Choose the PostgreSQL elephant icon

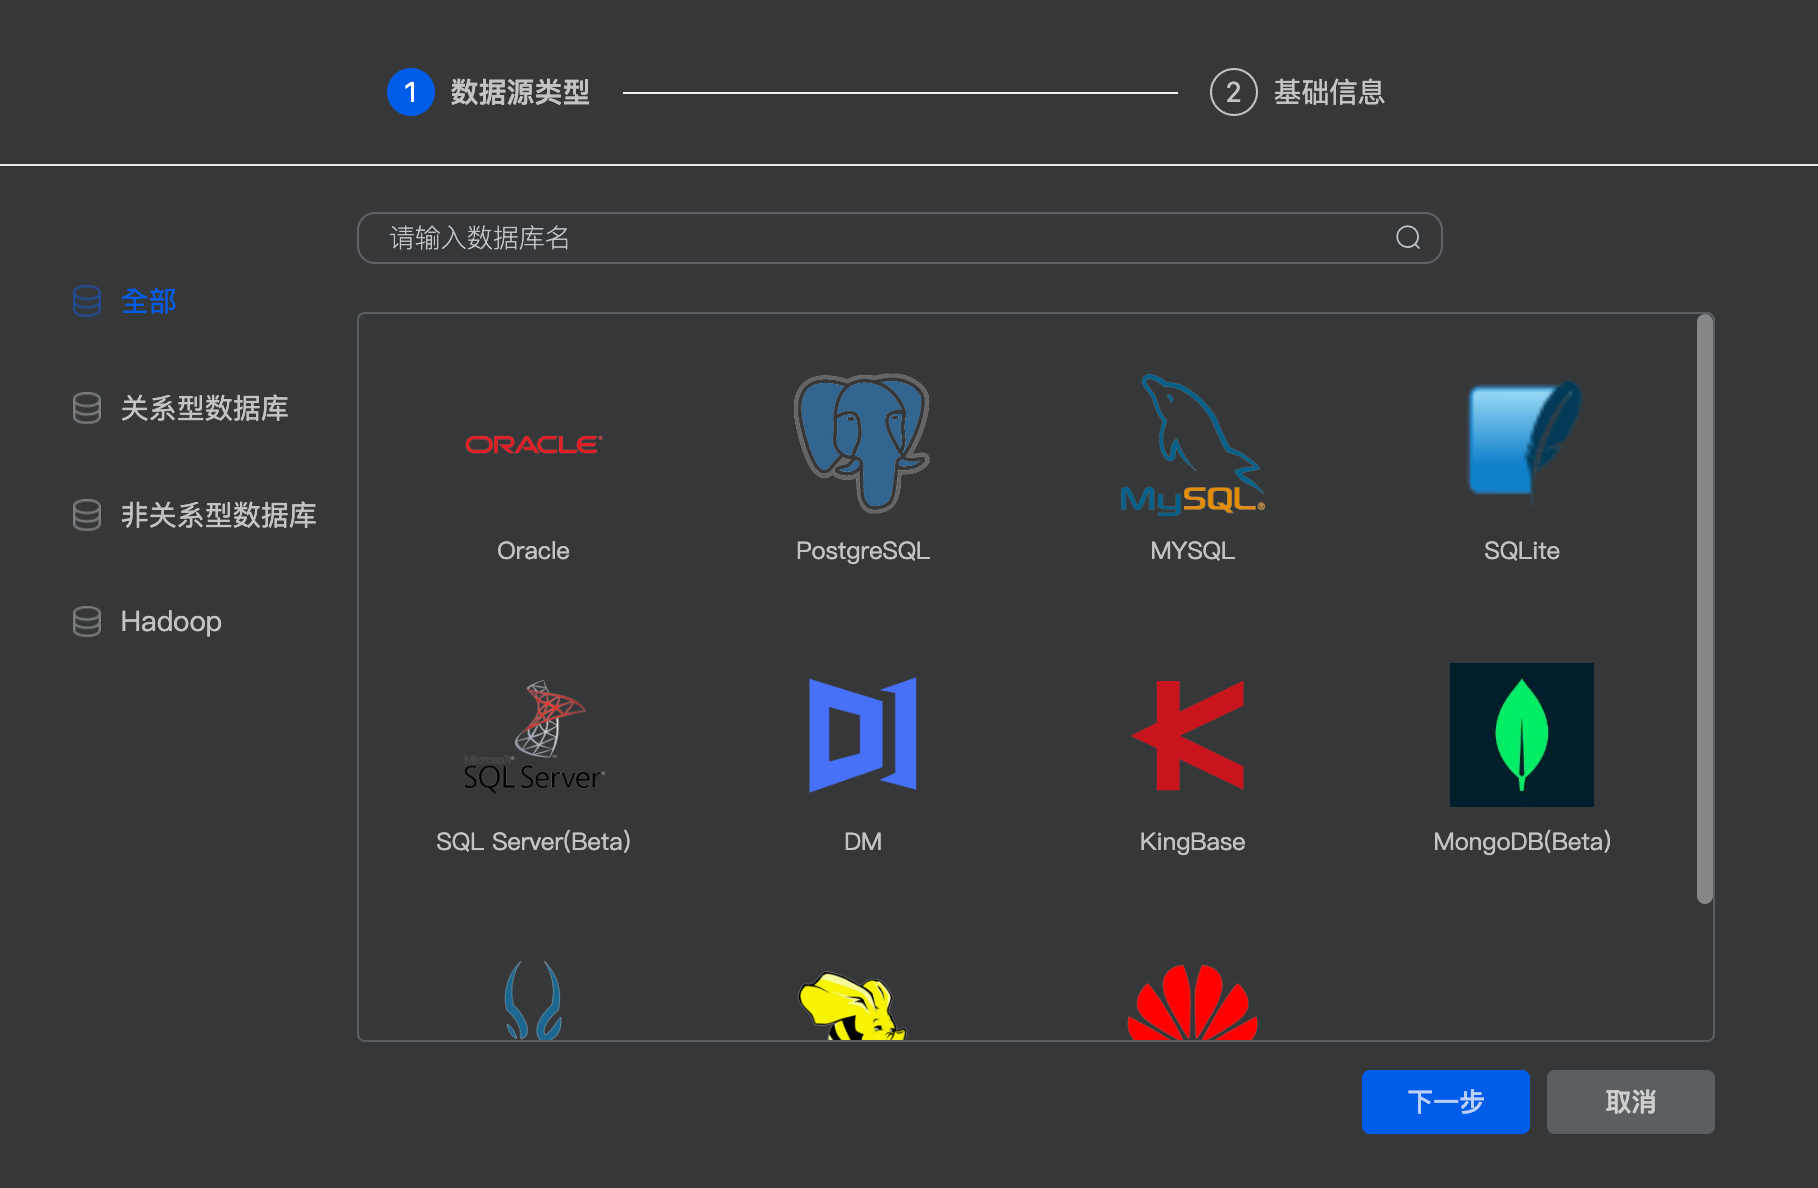coord(862,443)
